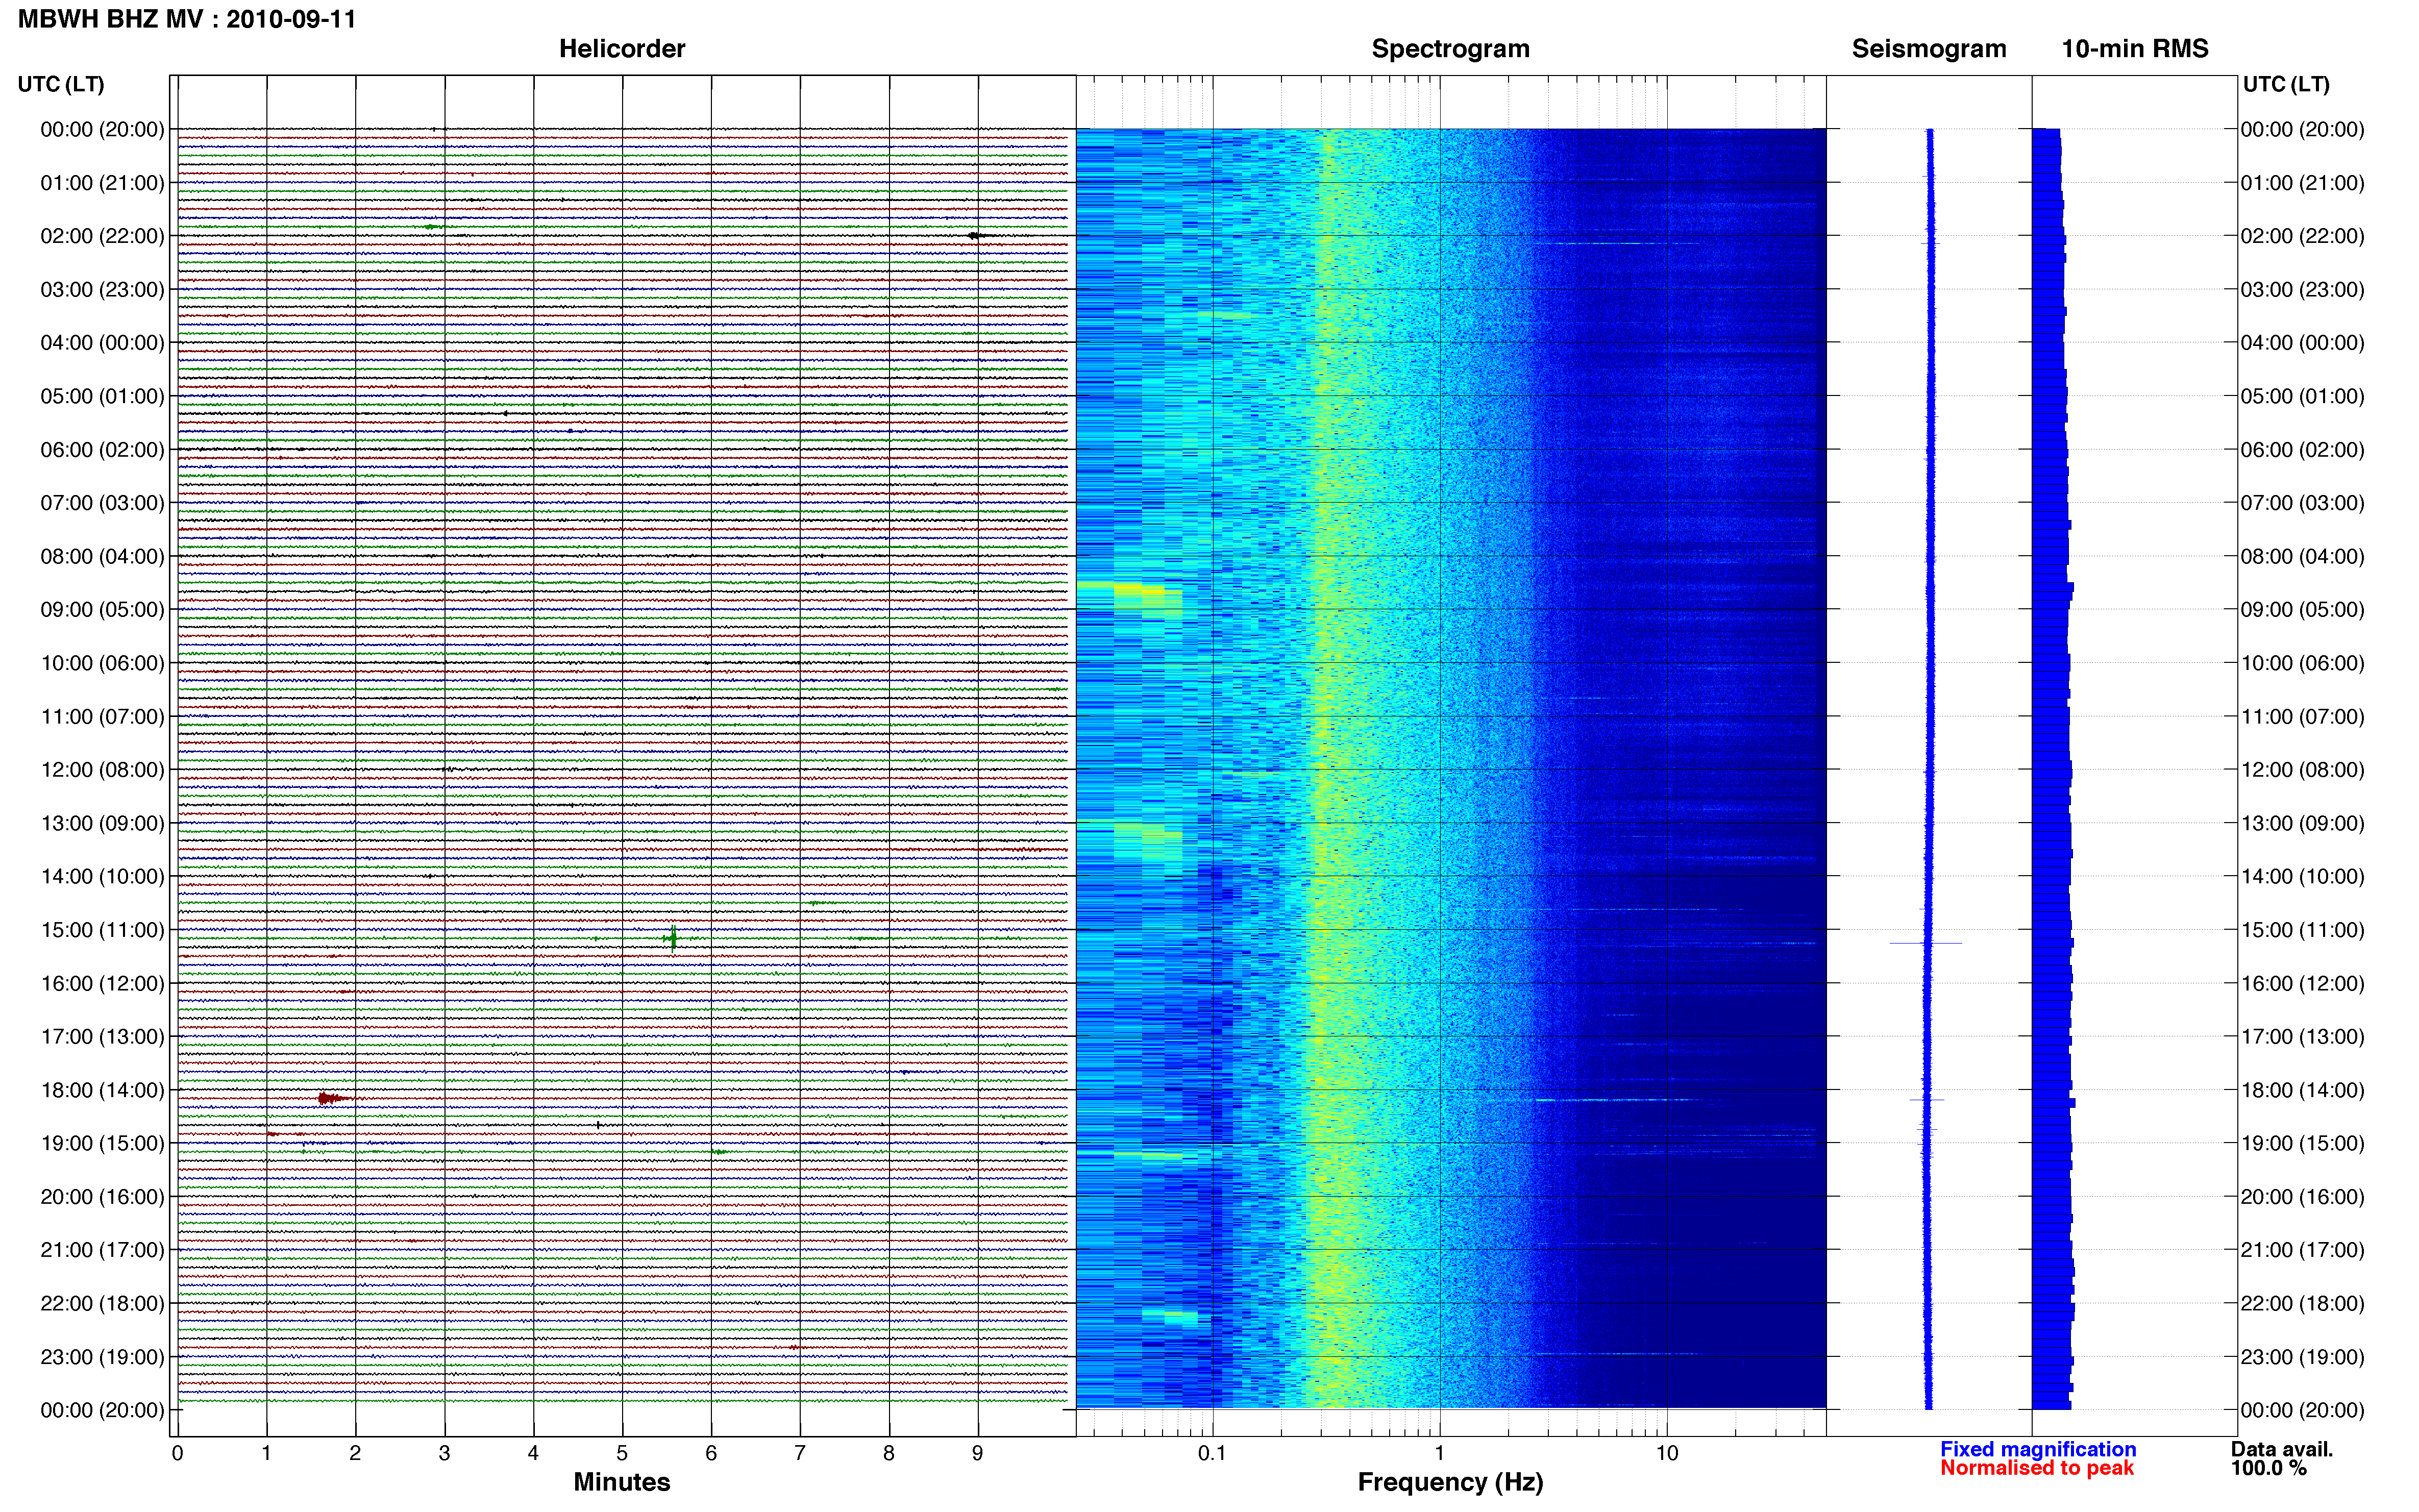Click minute tick label 1
The image size is (2419, 1512).
[266, 1453]
